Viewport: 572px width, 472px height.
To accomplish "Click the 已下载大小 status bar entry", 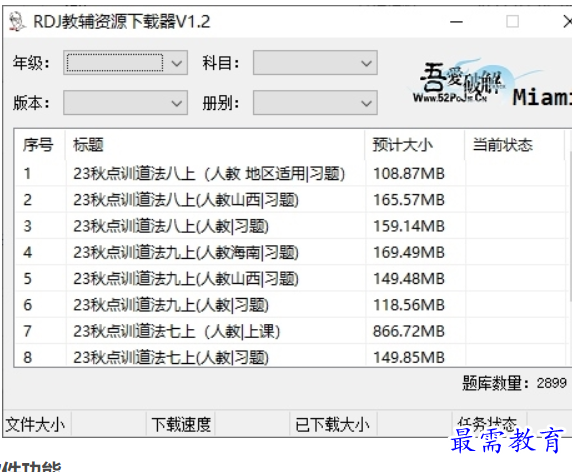I will click(332, 424).
